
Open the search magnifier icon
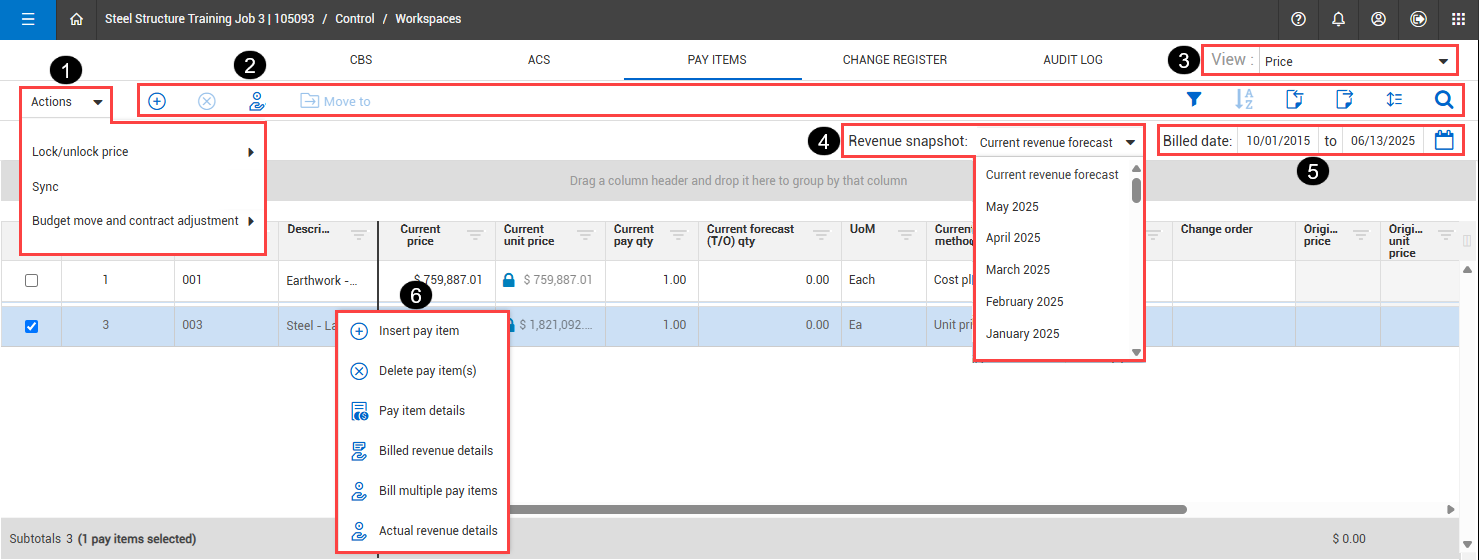(x=1443, y=99)
